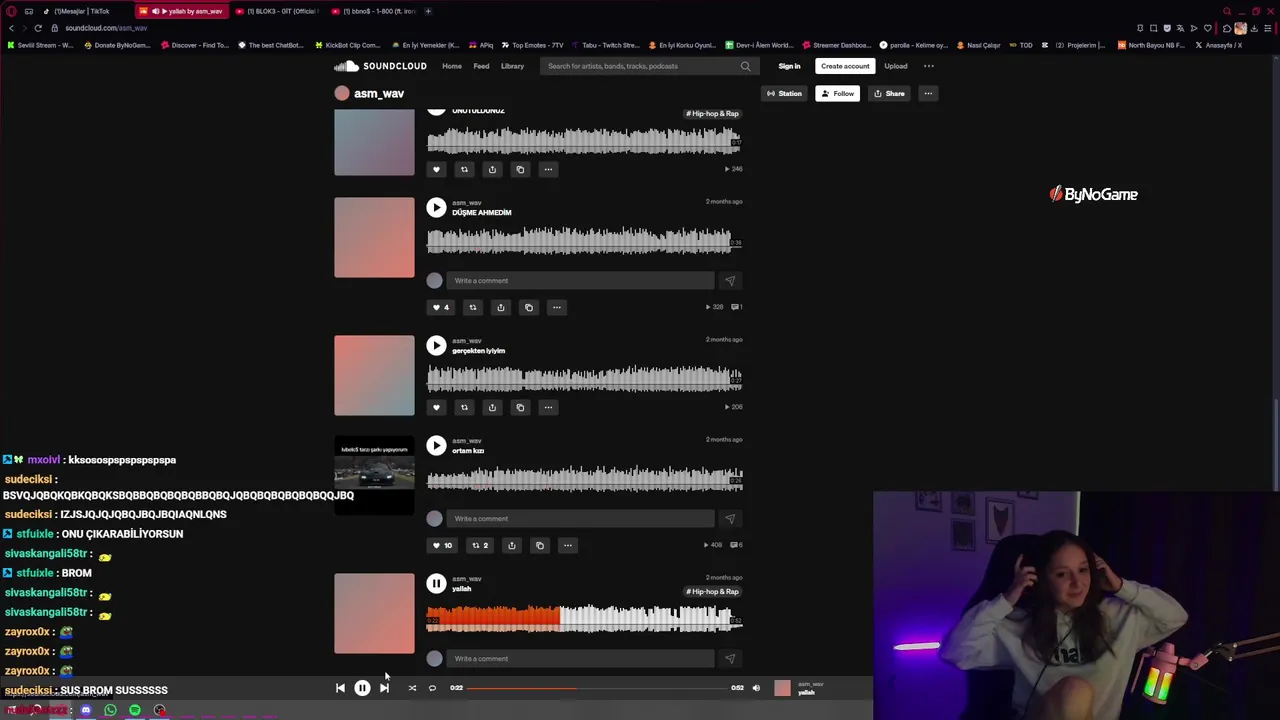This screenshot has width=1280, height=720.
Task: Share the asm_wav profile
Action: point(889,93)
